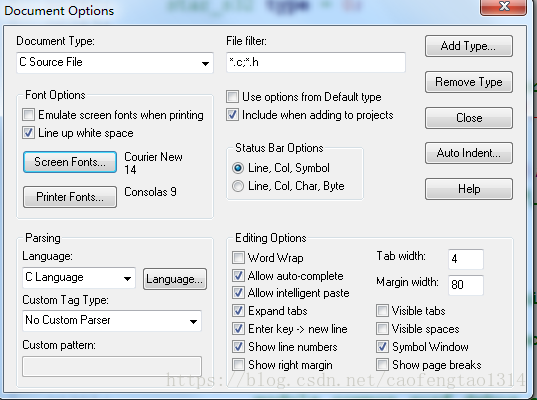The width and height of the screenshot is (537, 400).
Task: Open the Custom Tag Type dropdown
Action: pyautogui.click(x=112, y=321)
